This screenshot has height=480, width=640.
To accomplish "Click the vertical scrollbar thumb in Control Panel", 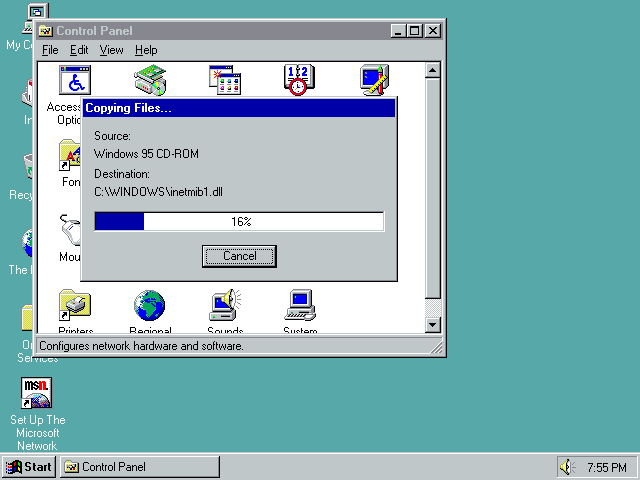I will pyautogui.click(x=433, y=188).
